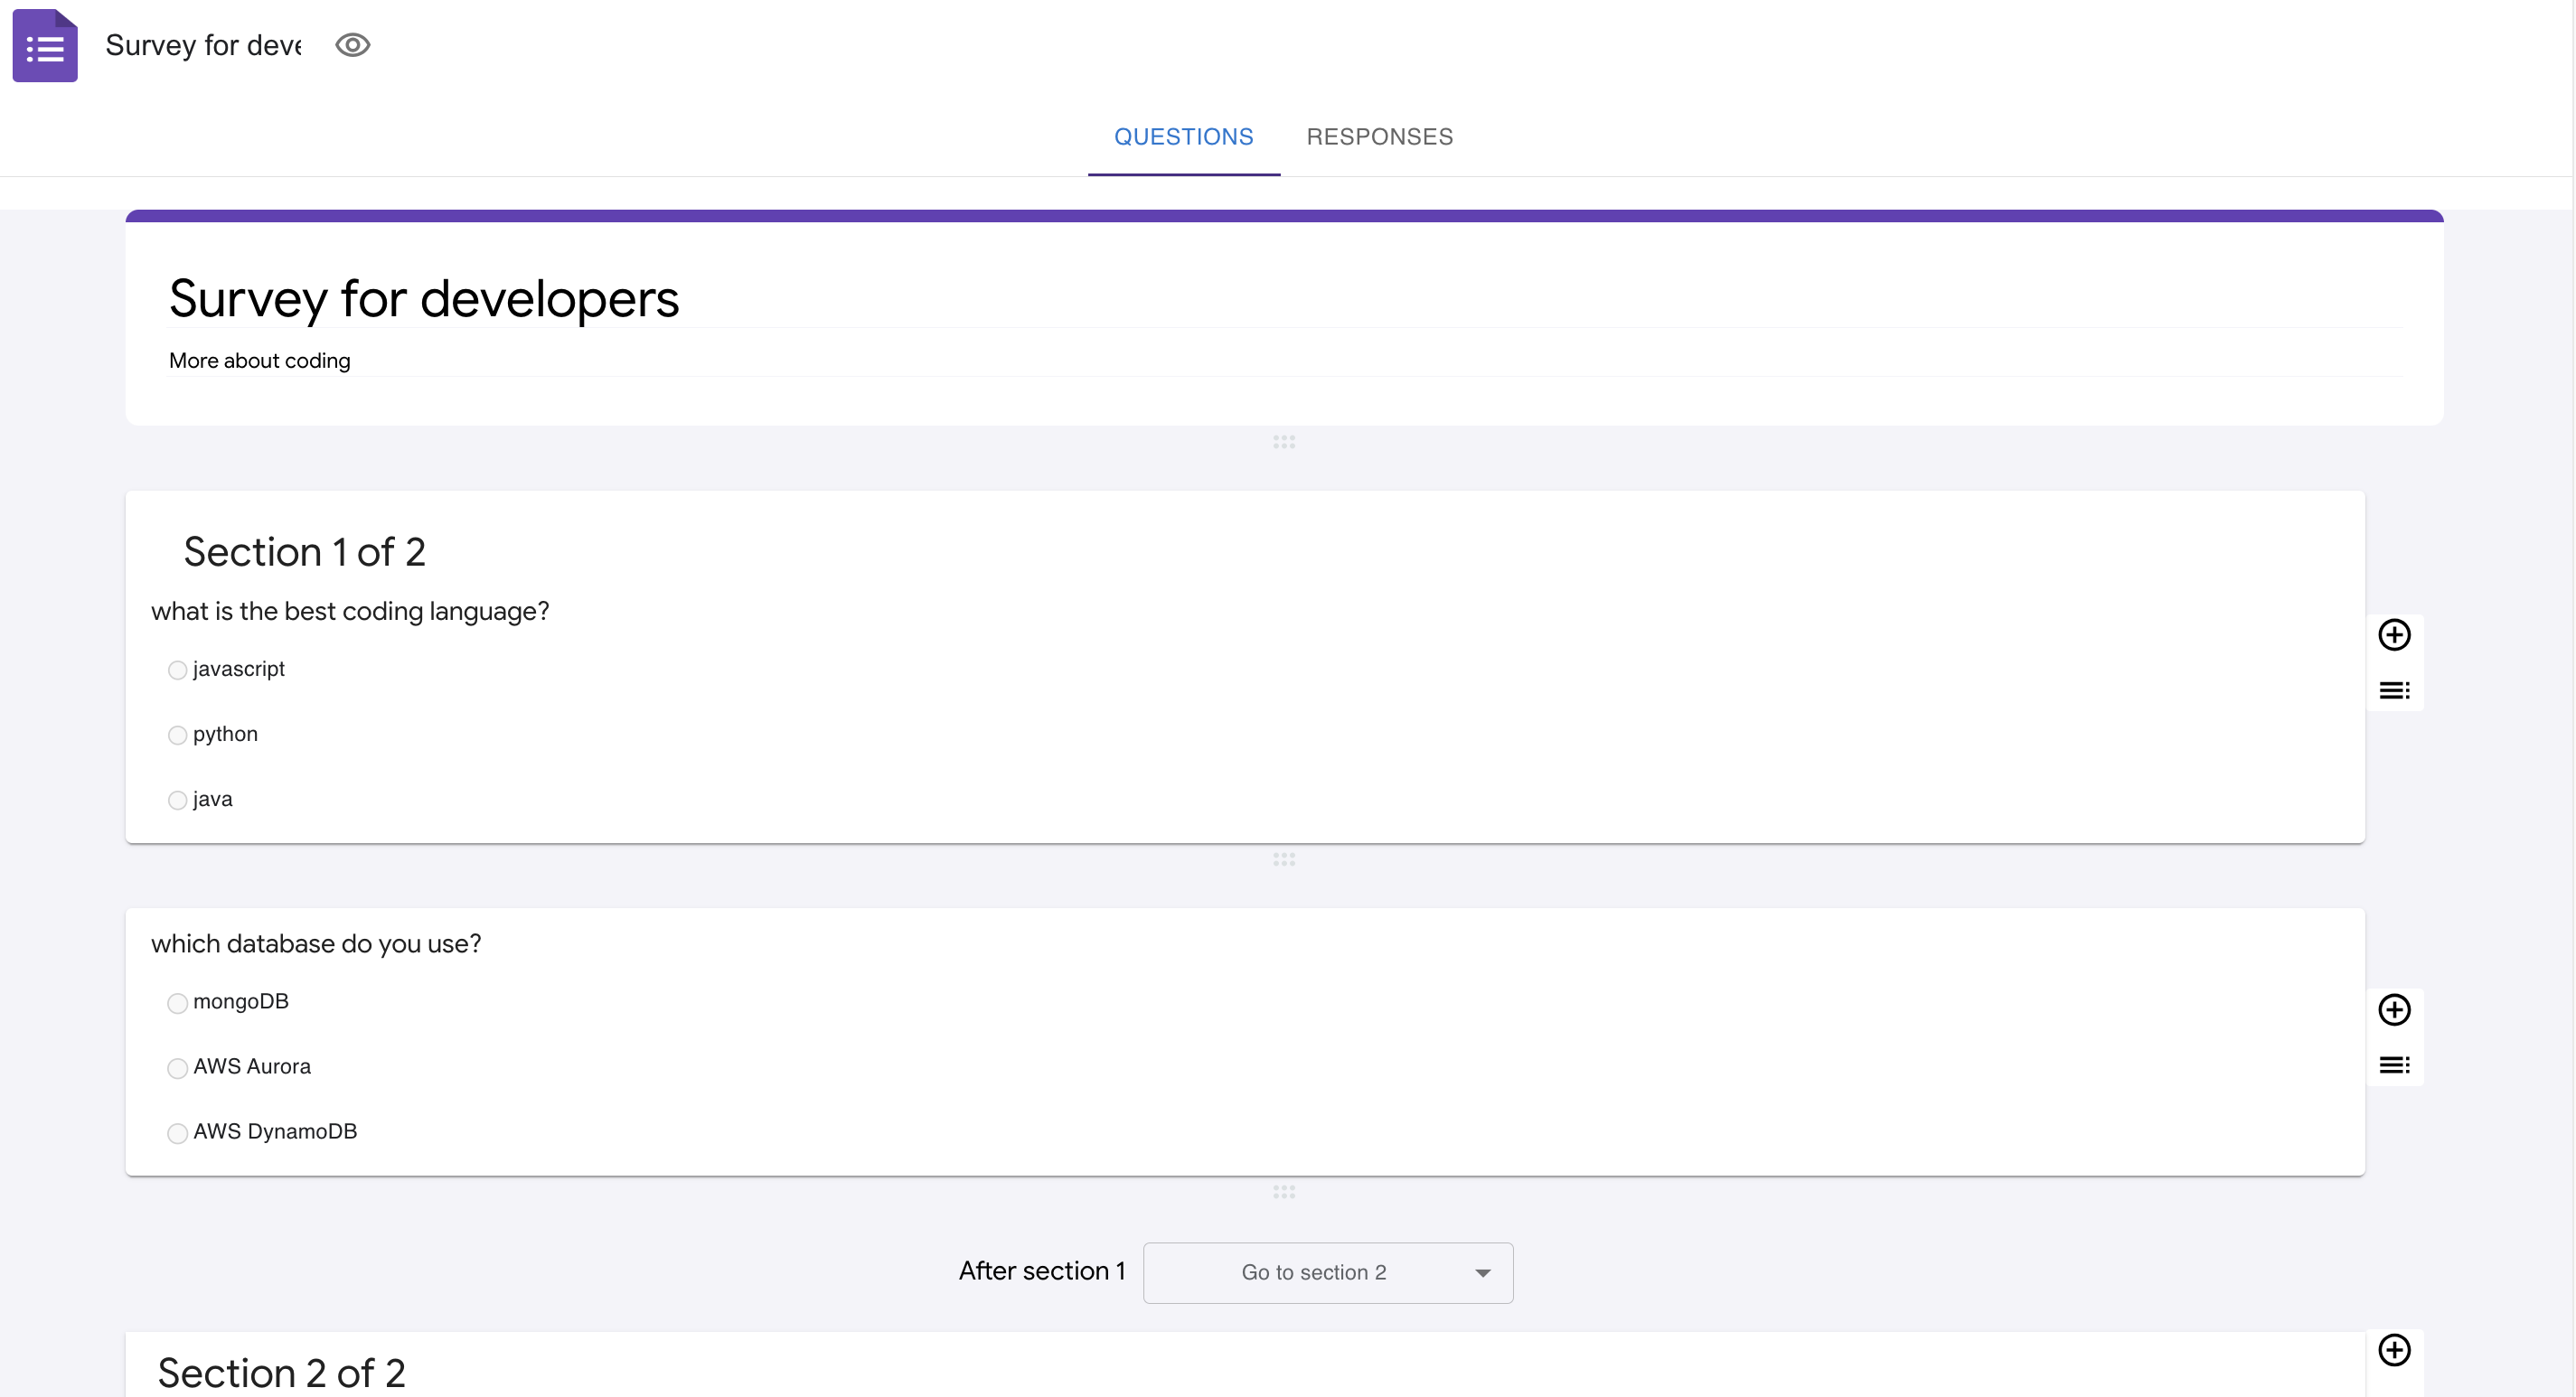Open the Go to section 2 dropdown
2576x1397 pixels.
click(1328, 1273)
